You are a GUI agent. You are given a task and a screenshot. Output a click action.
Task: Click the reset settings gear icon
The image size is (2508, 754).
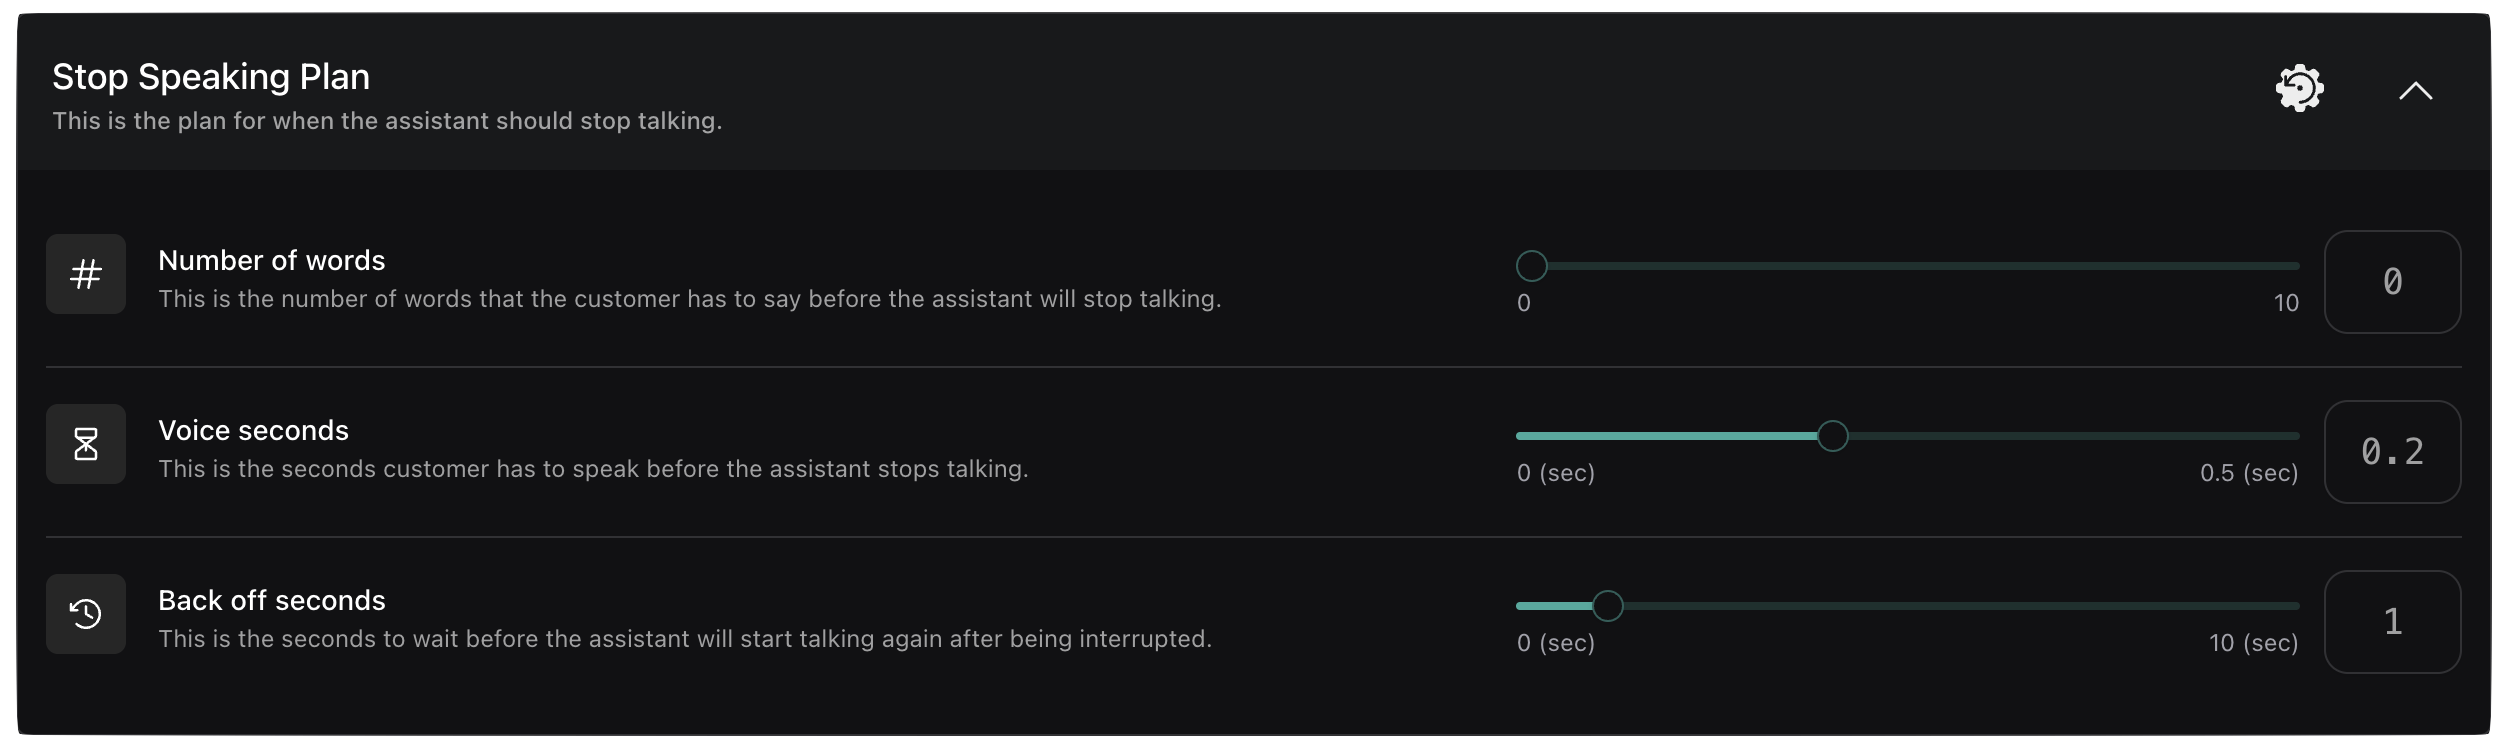[2299, 89]
